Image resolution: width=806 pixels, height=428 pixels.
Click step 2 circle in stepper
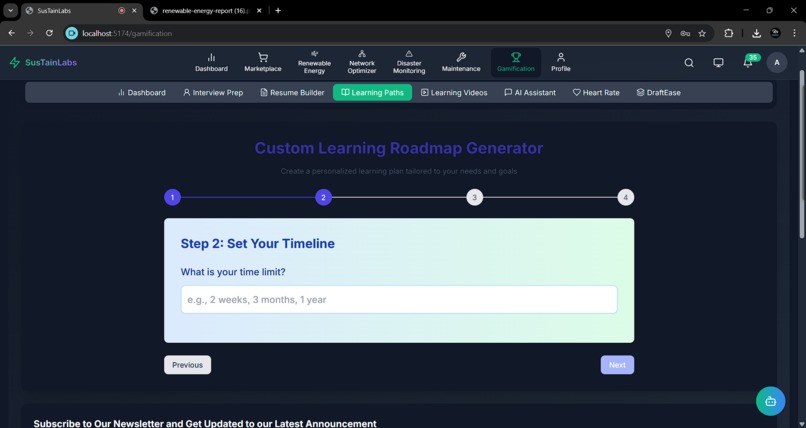[x=323, y=197]
